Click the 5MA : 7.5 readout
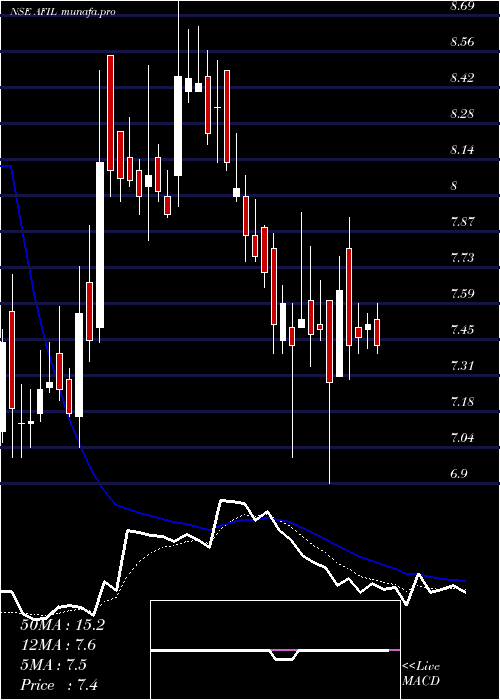This screenshot has height=700, width=500. pos(54,665)
